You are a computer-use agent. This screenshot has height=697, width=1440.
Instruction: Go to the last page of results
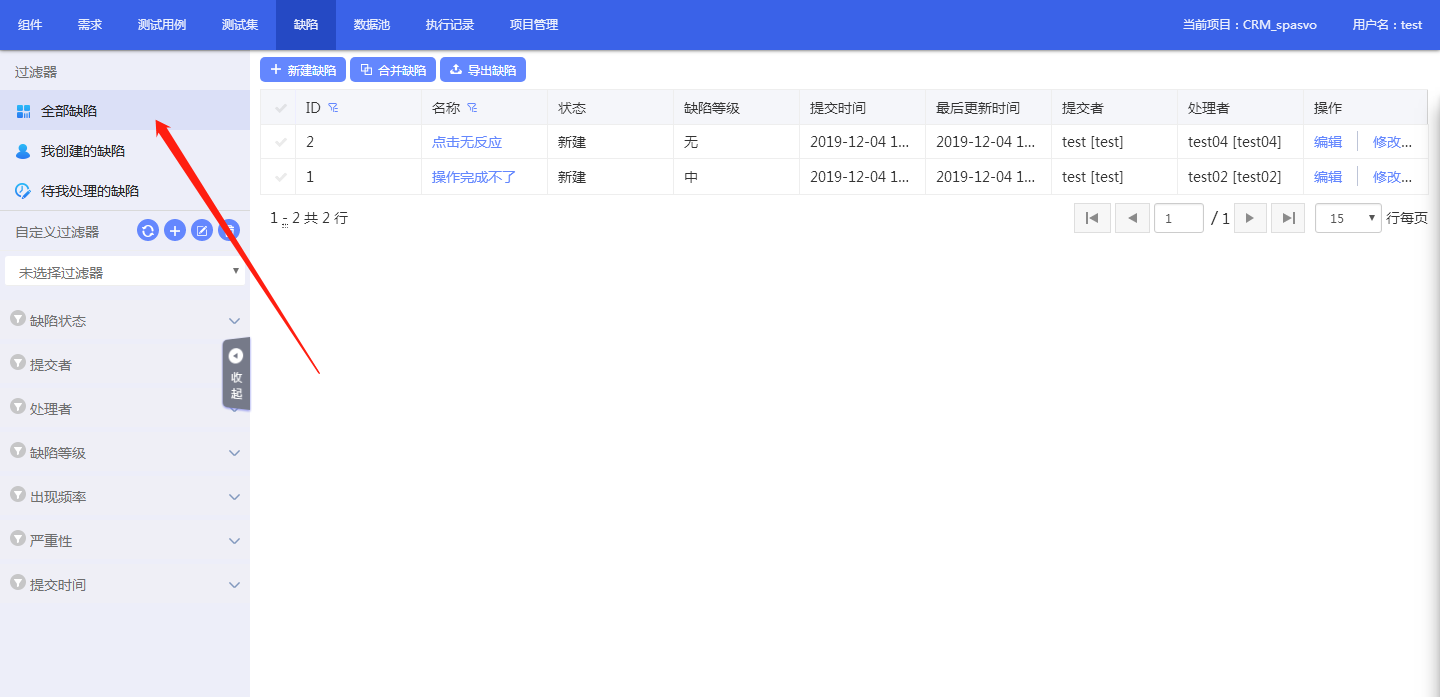tap(1288, 218)
